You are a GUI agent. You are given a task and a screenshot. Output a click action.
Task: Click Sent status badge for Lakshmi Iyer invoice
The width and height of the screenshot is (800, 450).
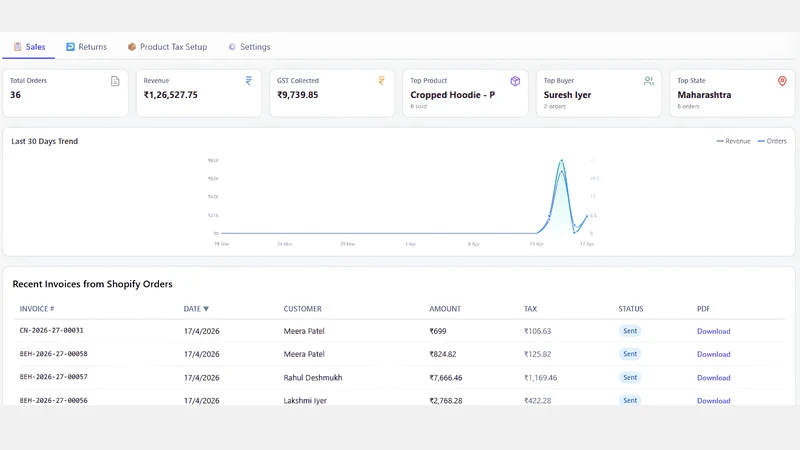630,400
